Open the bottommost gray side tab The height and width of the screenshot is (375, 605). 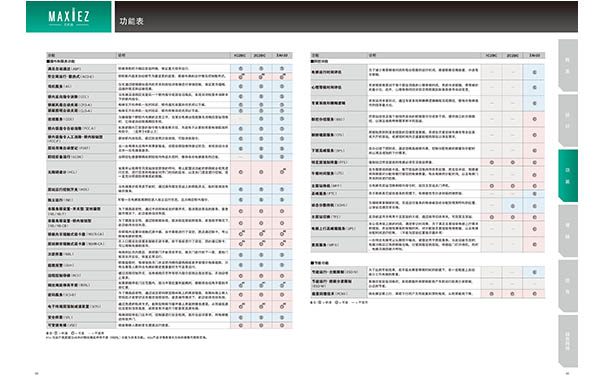click(568, 341)
